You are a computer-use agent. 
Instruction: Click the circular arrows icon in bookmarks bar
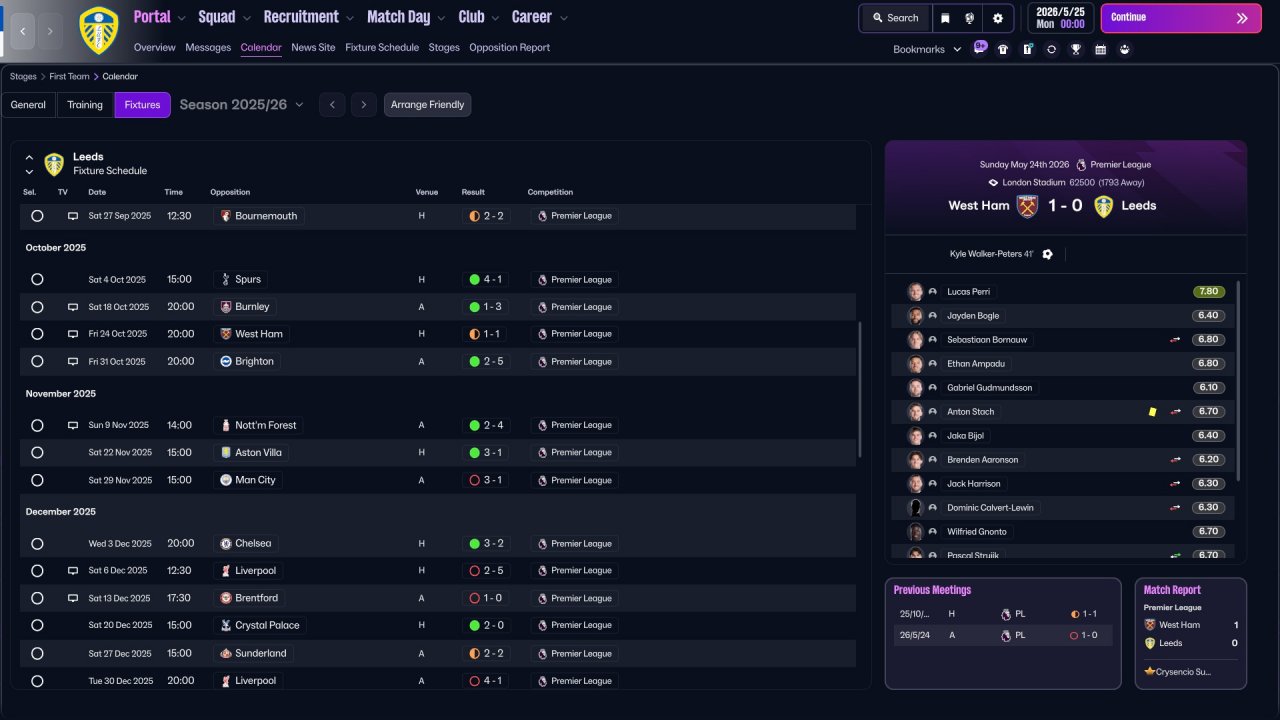[x=1051, y=49]
